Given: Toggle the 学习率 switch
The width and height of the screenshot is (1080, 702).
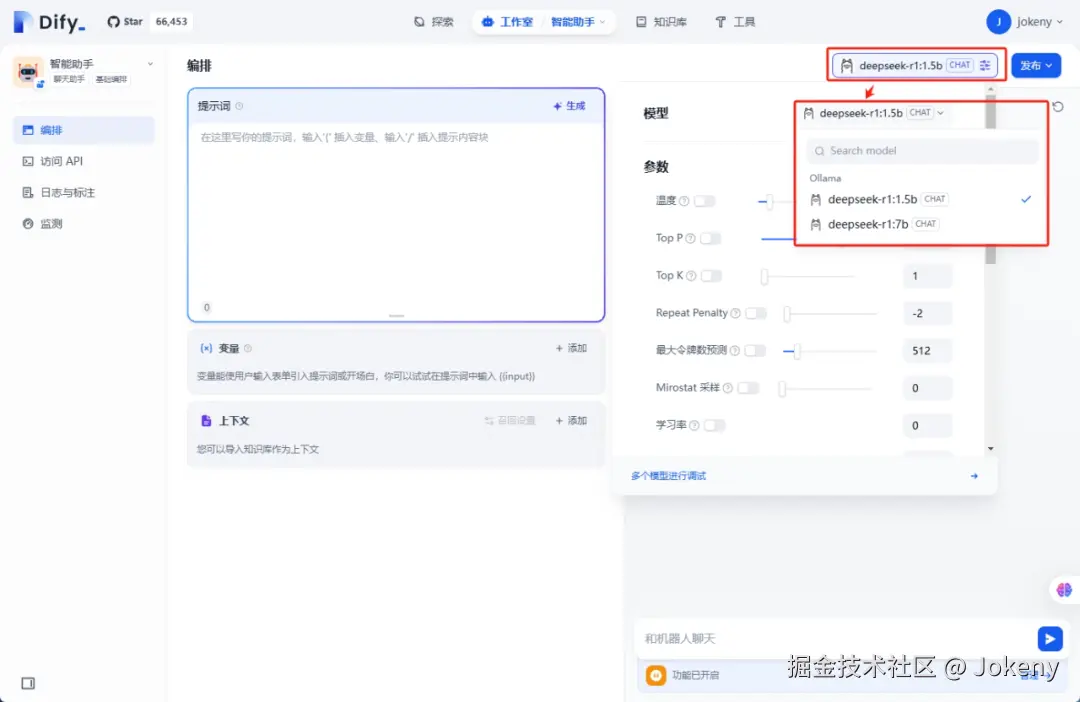Looking at the screenshot, I should tap(714, 426).
